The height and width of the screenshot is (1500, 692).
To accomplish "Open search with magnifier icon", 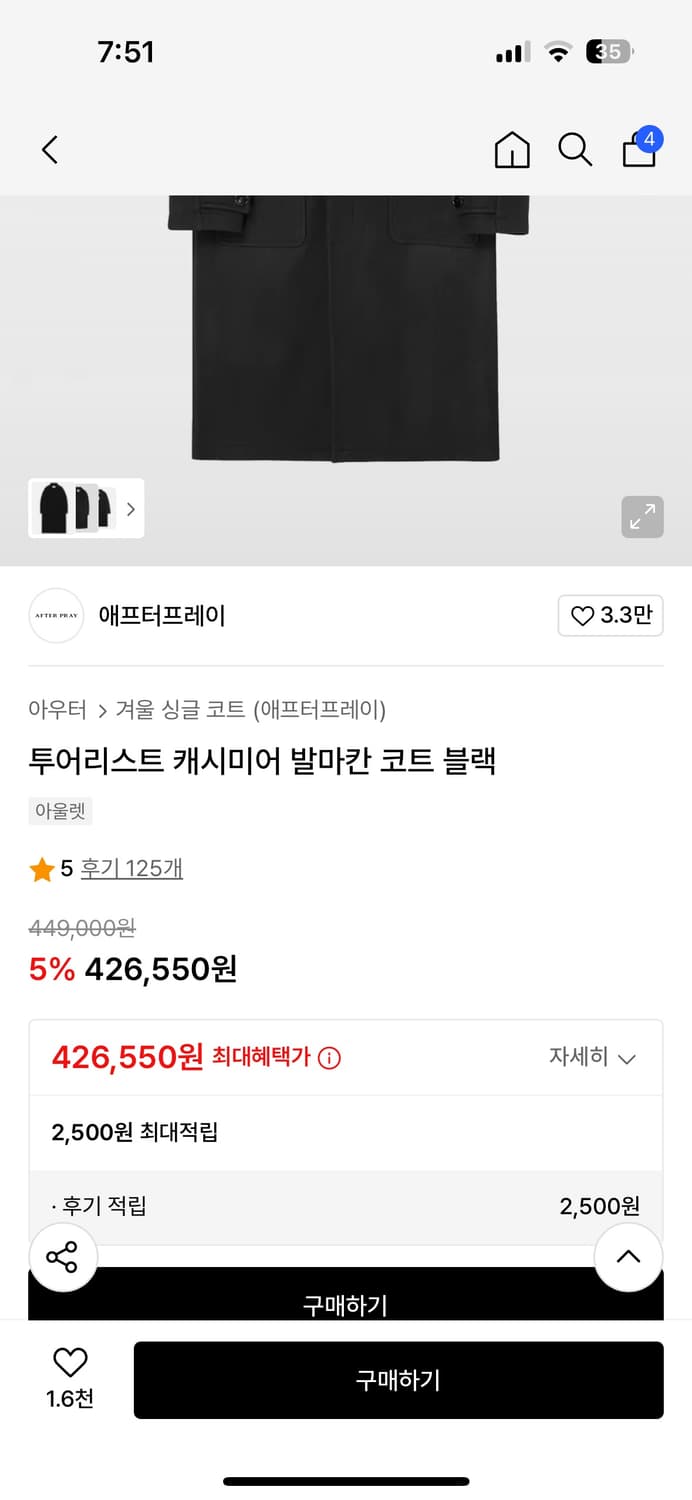I will [575, 150].
